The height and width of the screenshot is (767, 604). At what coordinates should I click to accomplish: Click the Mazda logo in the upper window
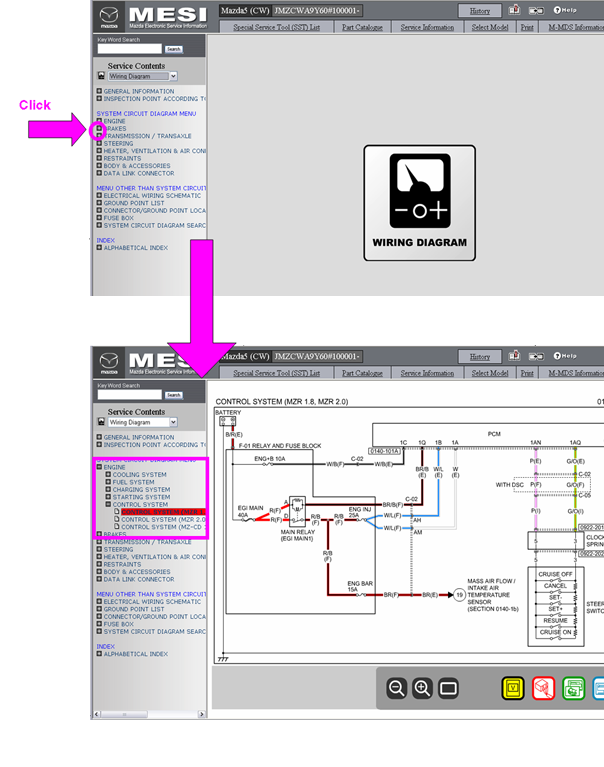tap(109, 18)
